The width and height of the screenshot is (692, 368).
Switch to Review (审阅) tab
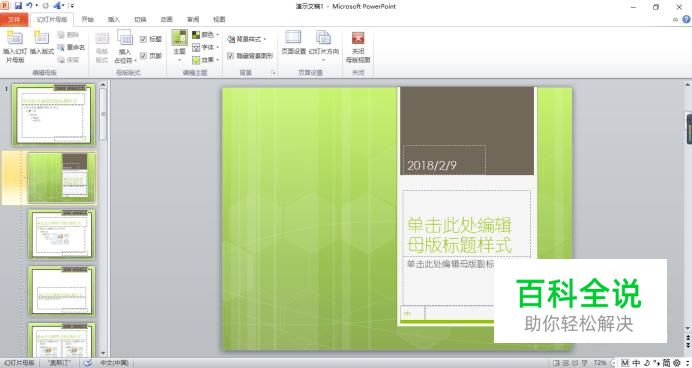click(193, 19)
